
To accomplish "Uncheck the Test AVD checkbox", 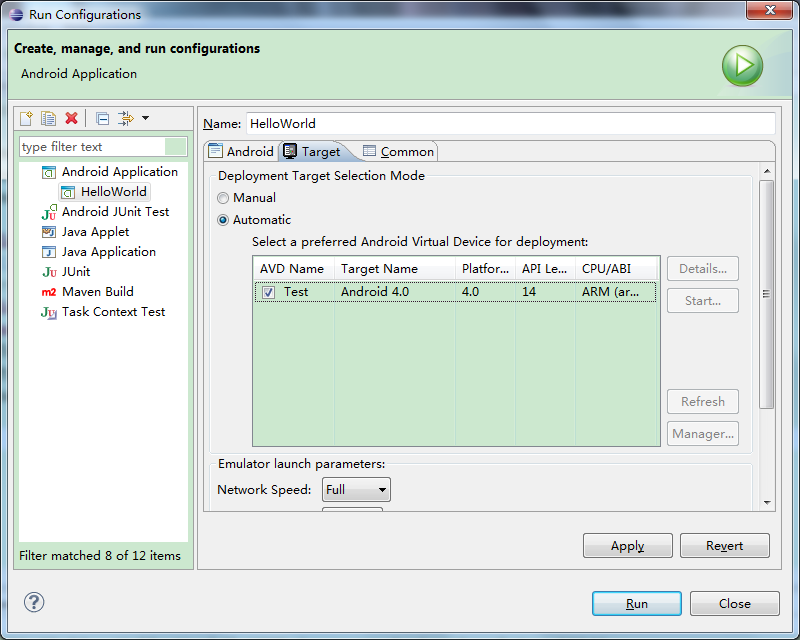I will pos(268,292).
